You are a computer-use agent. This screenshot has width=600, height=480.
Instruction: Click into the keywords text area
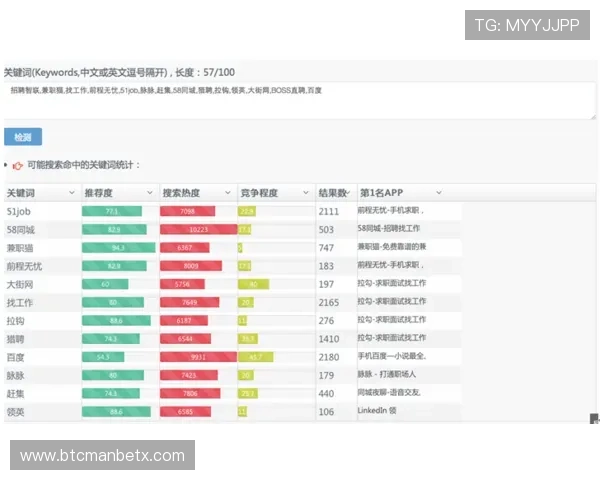coord(300,101)
